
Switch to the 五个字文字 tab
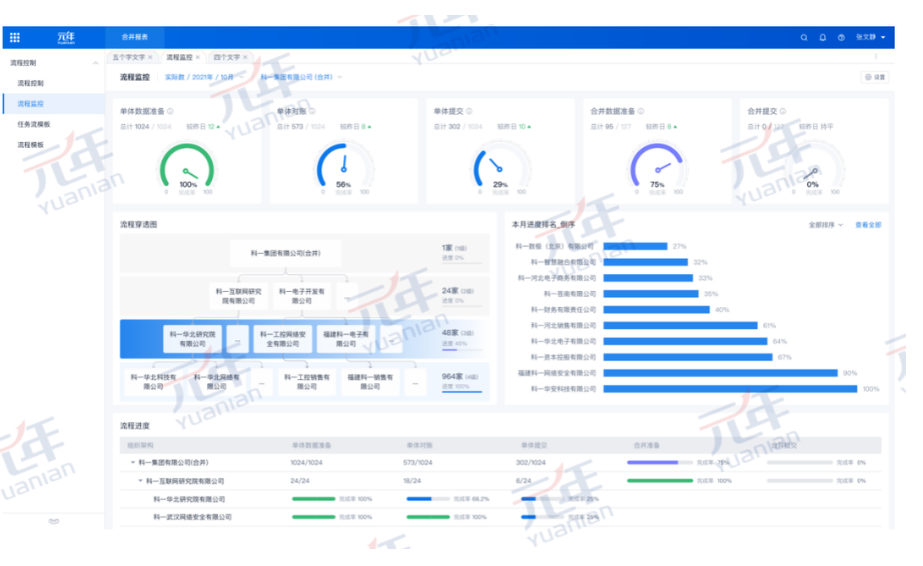pos(128,58)
